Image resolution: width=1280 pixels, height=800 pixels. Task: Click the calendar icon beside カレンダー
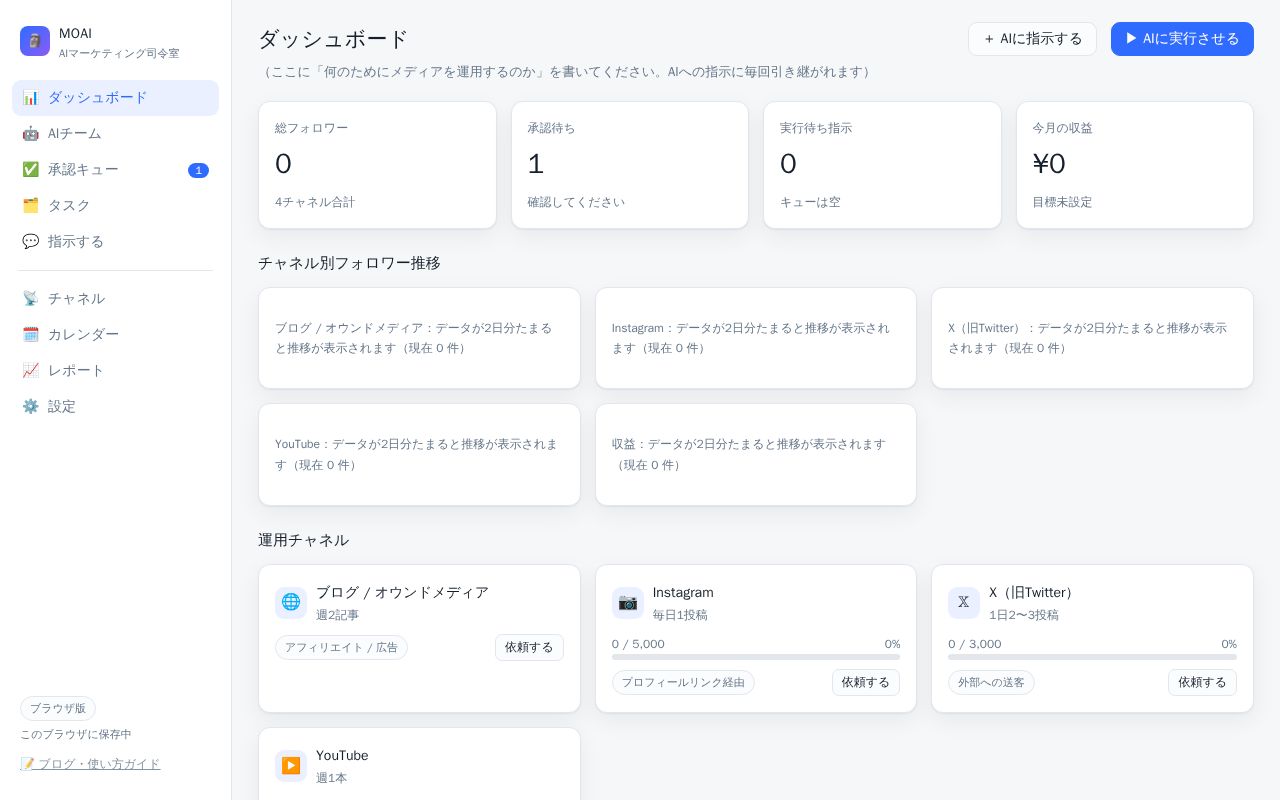click(x=30, y=335)
